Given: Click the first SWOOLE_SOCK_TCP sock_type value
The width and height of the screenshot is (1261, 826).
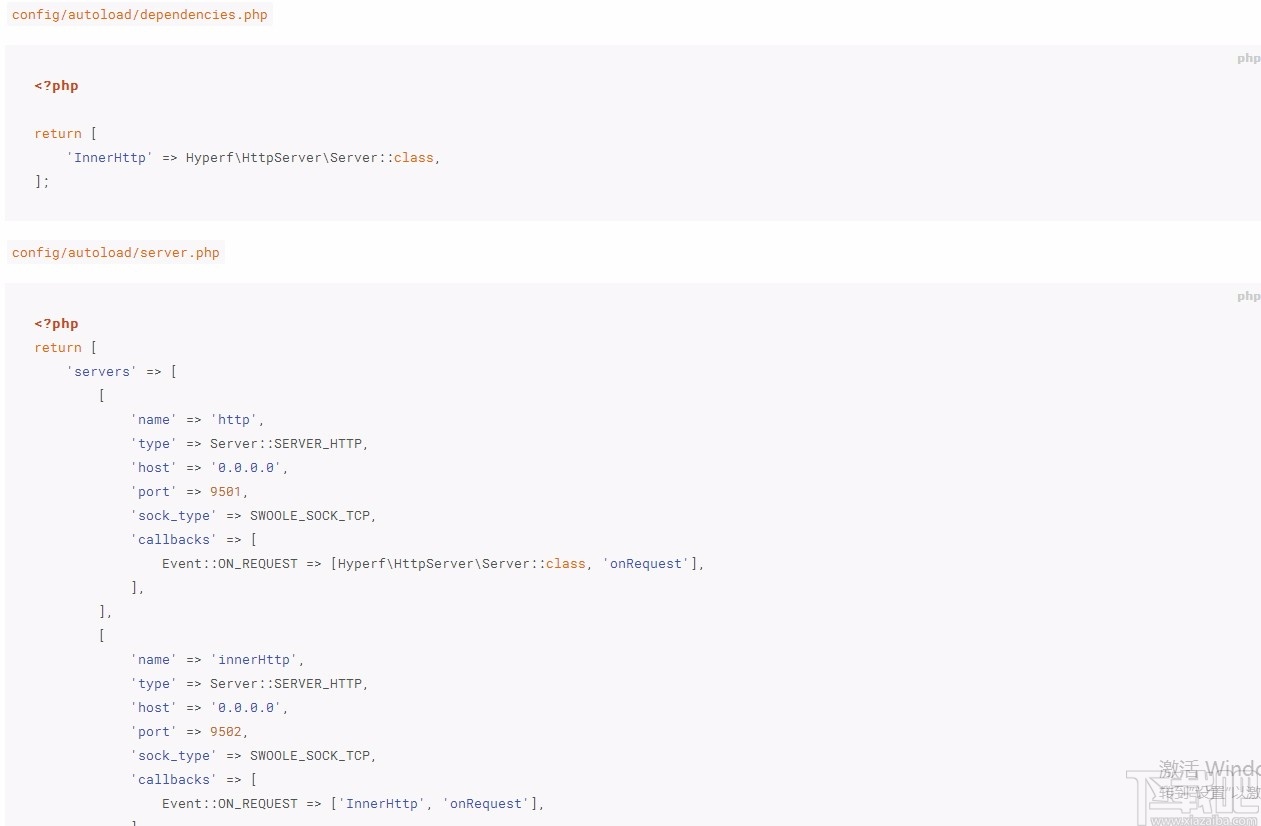Looking at the screenshot, I should click(x=310, y=516).
